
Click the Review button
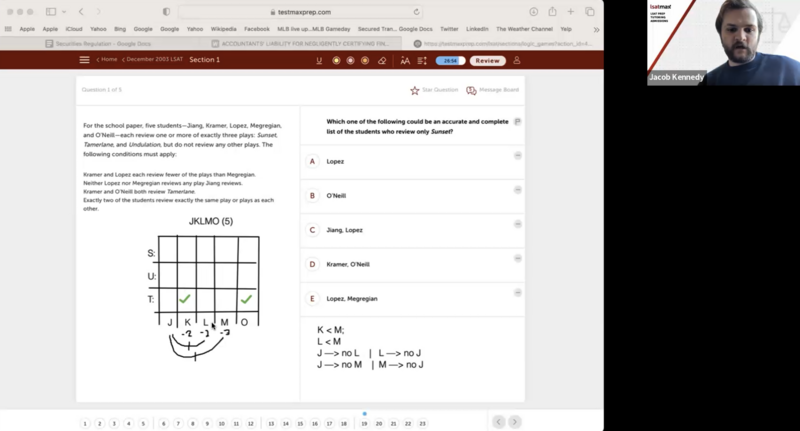click(x=487, y=61)
